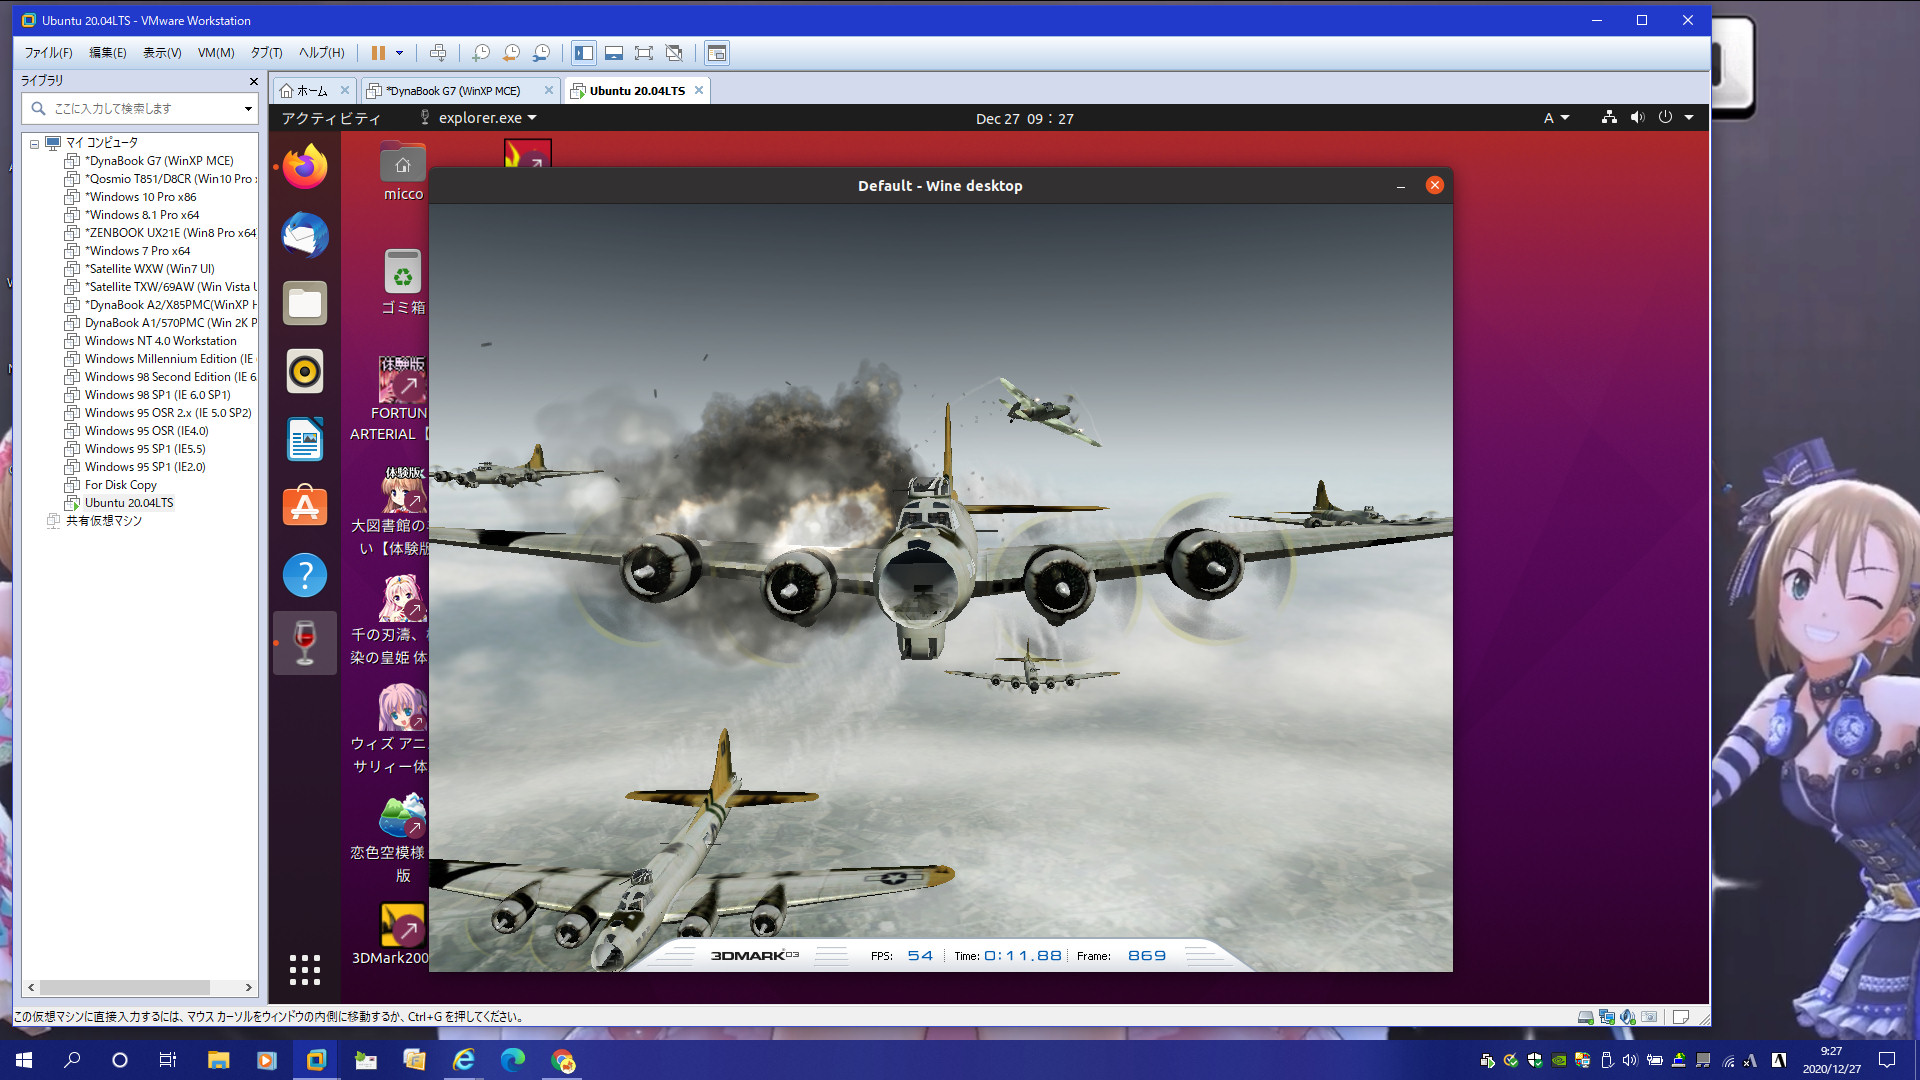Open Windows Start menu
This screenshot has width=1920, height=1080.
tap(24, 1060)
